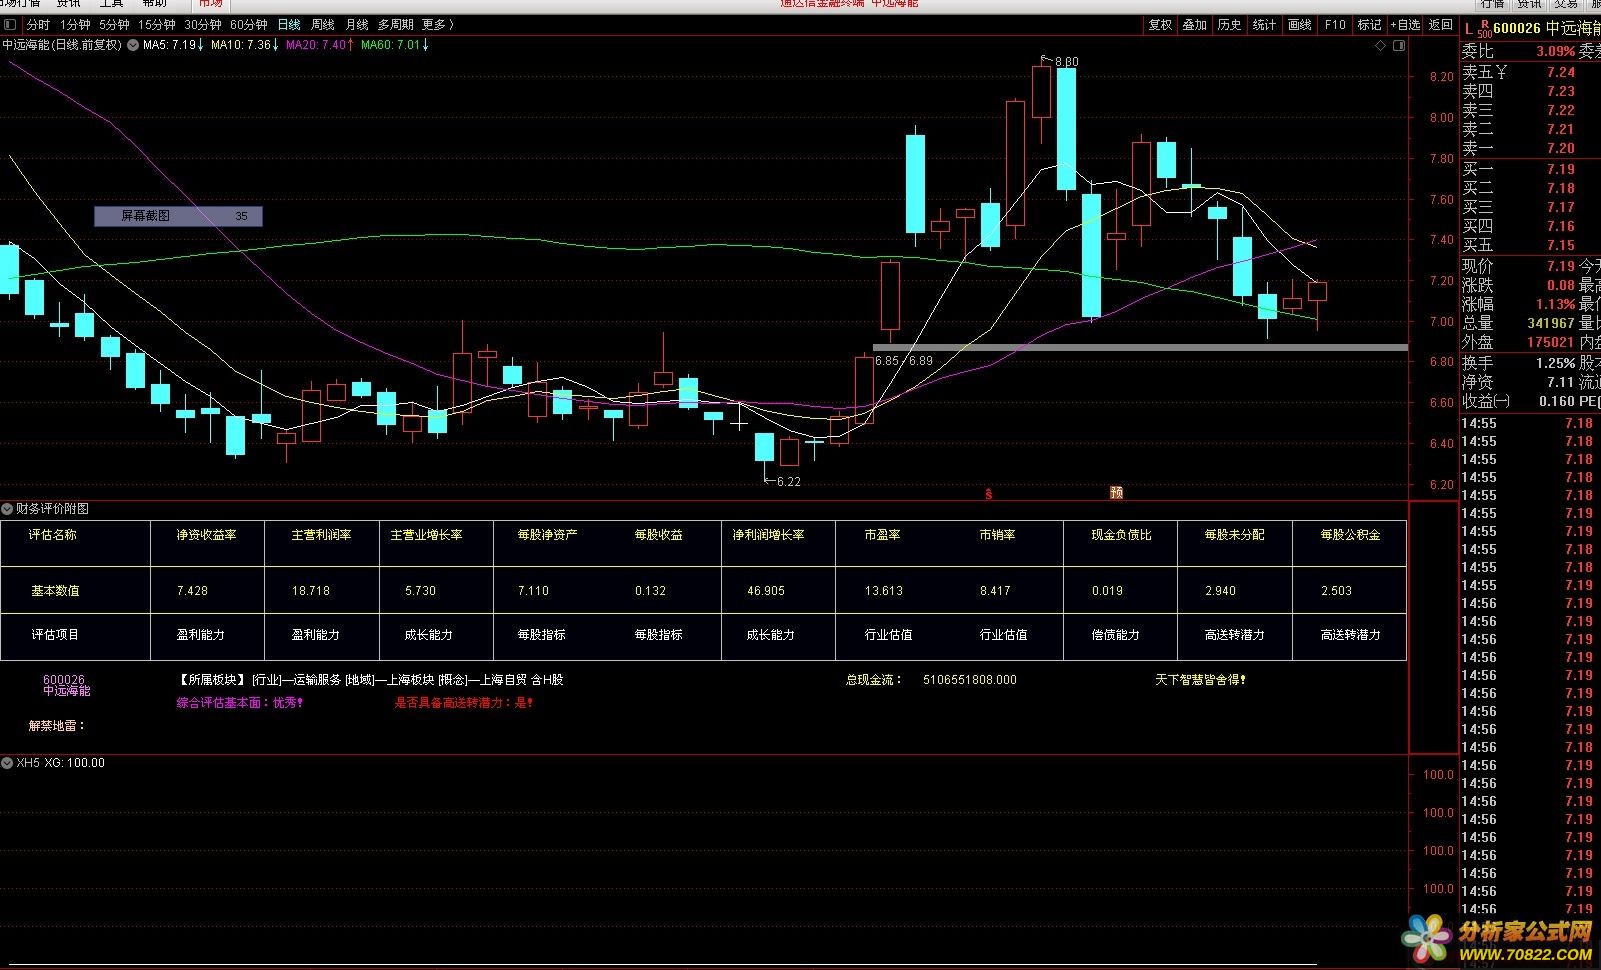
Task: Select the 30分钟 period
Action: click(203, 25)
